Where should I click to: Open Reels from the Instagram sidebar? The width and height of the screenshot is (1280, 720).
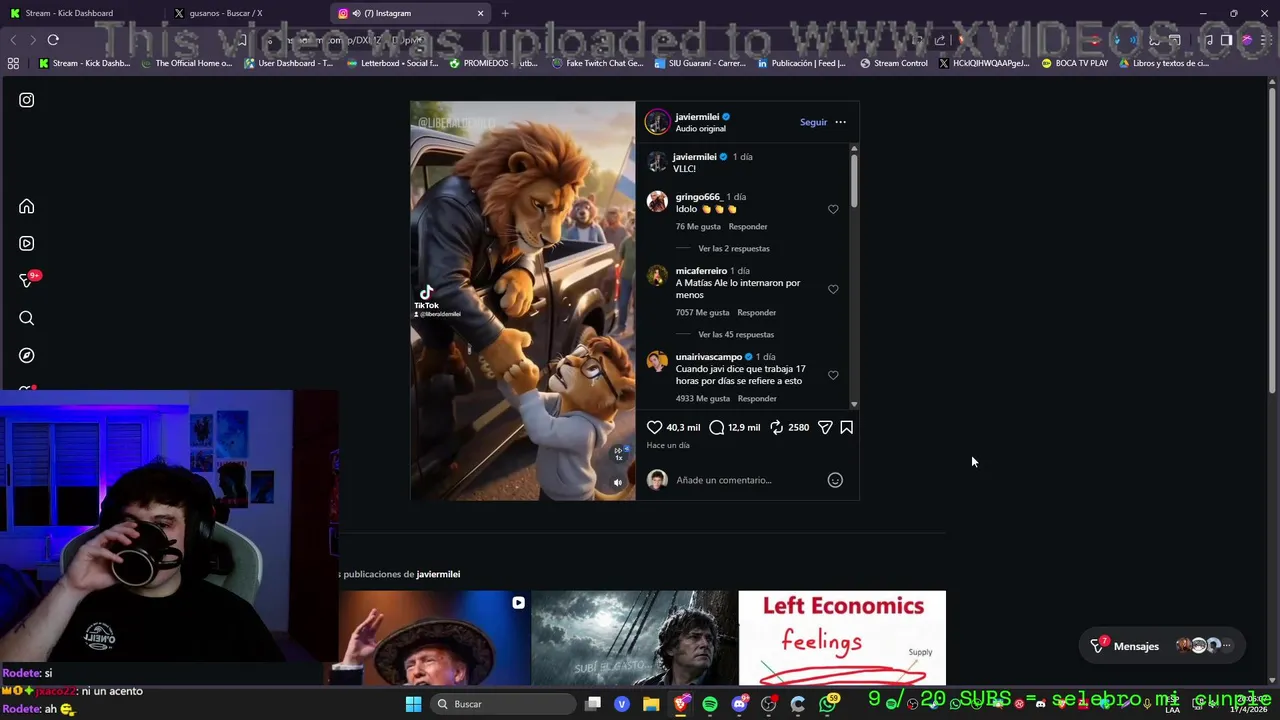coord(27,243)
